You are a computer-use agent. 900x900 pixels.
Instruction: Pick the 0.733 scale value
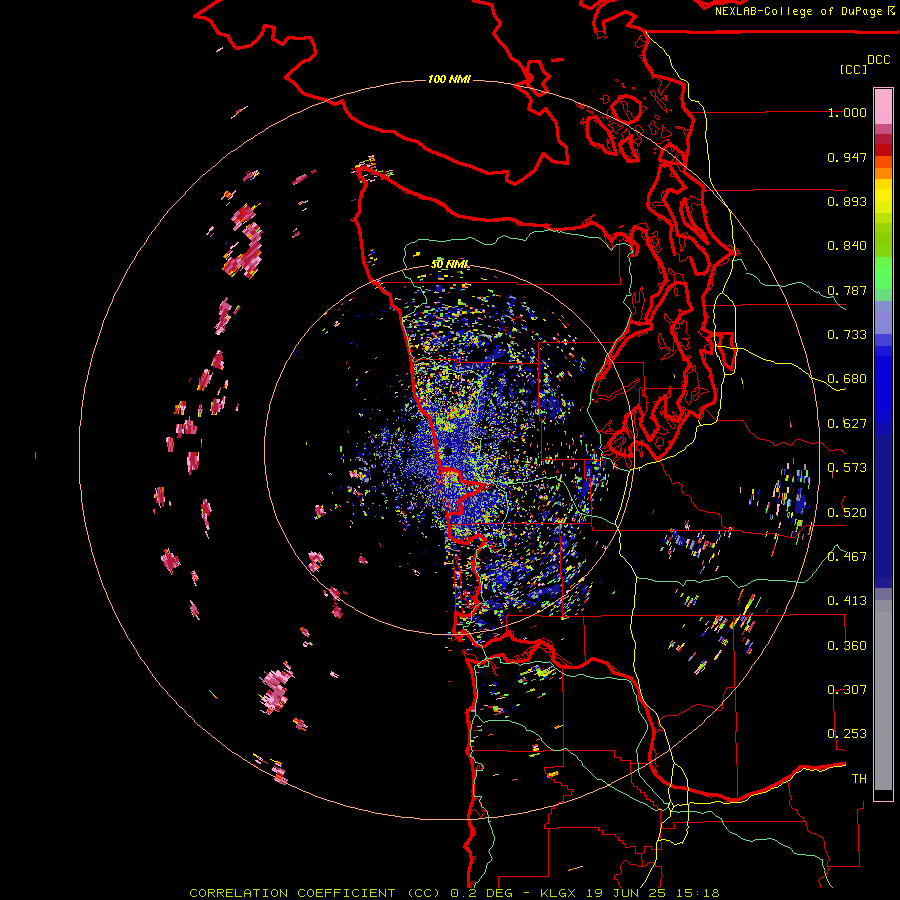tap(847, 335)
